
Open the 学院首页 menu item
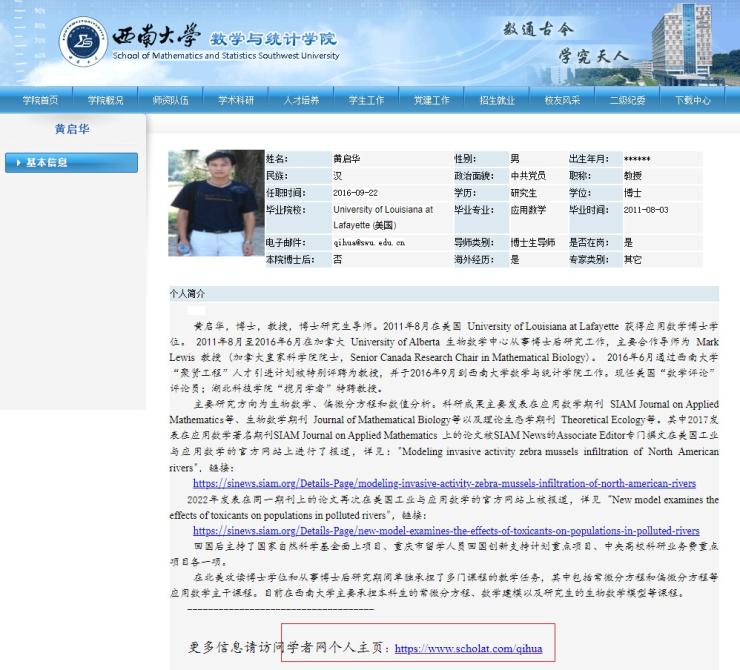click(40, 100)
